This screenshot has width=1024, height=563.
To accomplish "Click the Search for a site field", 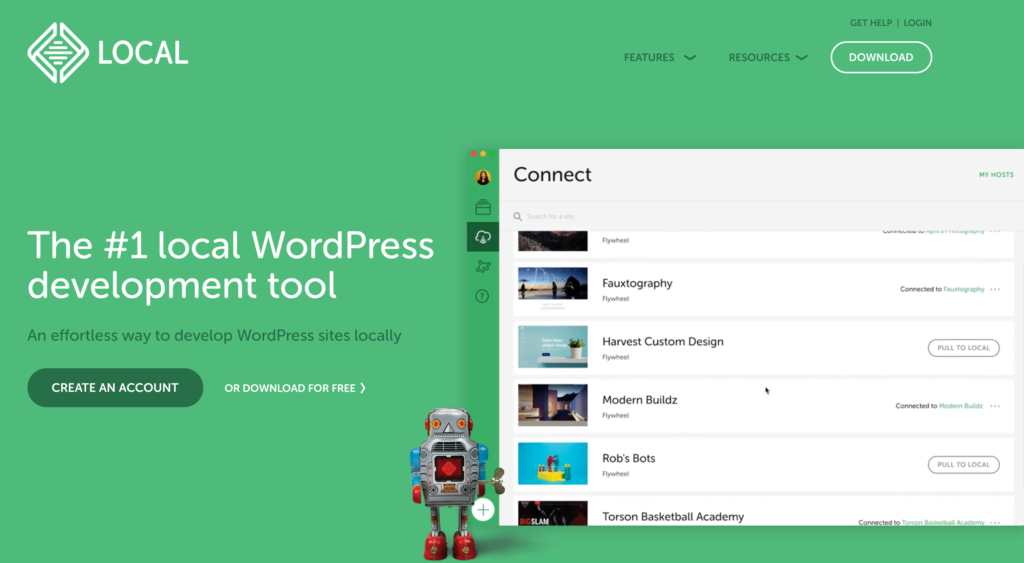I will pos(600,216).
